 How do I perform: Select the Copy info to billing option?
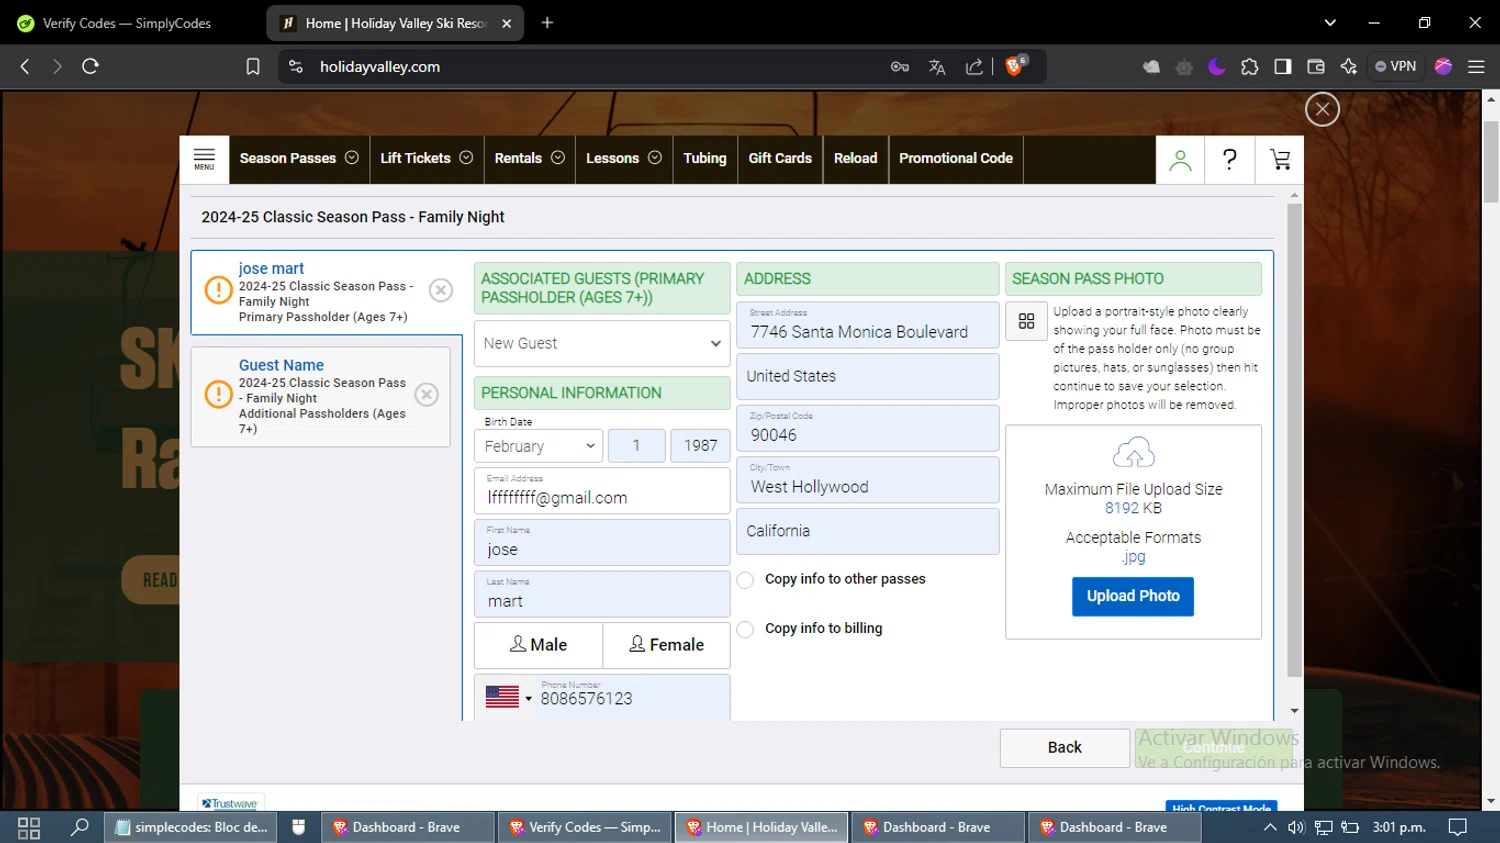(x=745, y=629)
